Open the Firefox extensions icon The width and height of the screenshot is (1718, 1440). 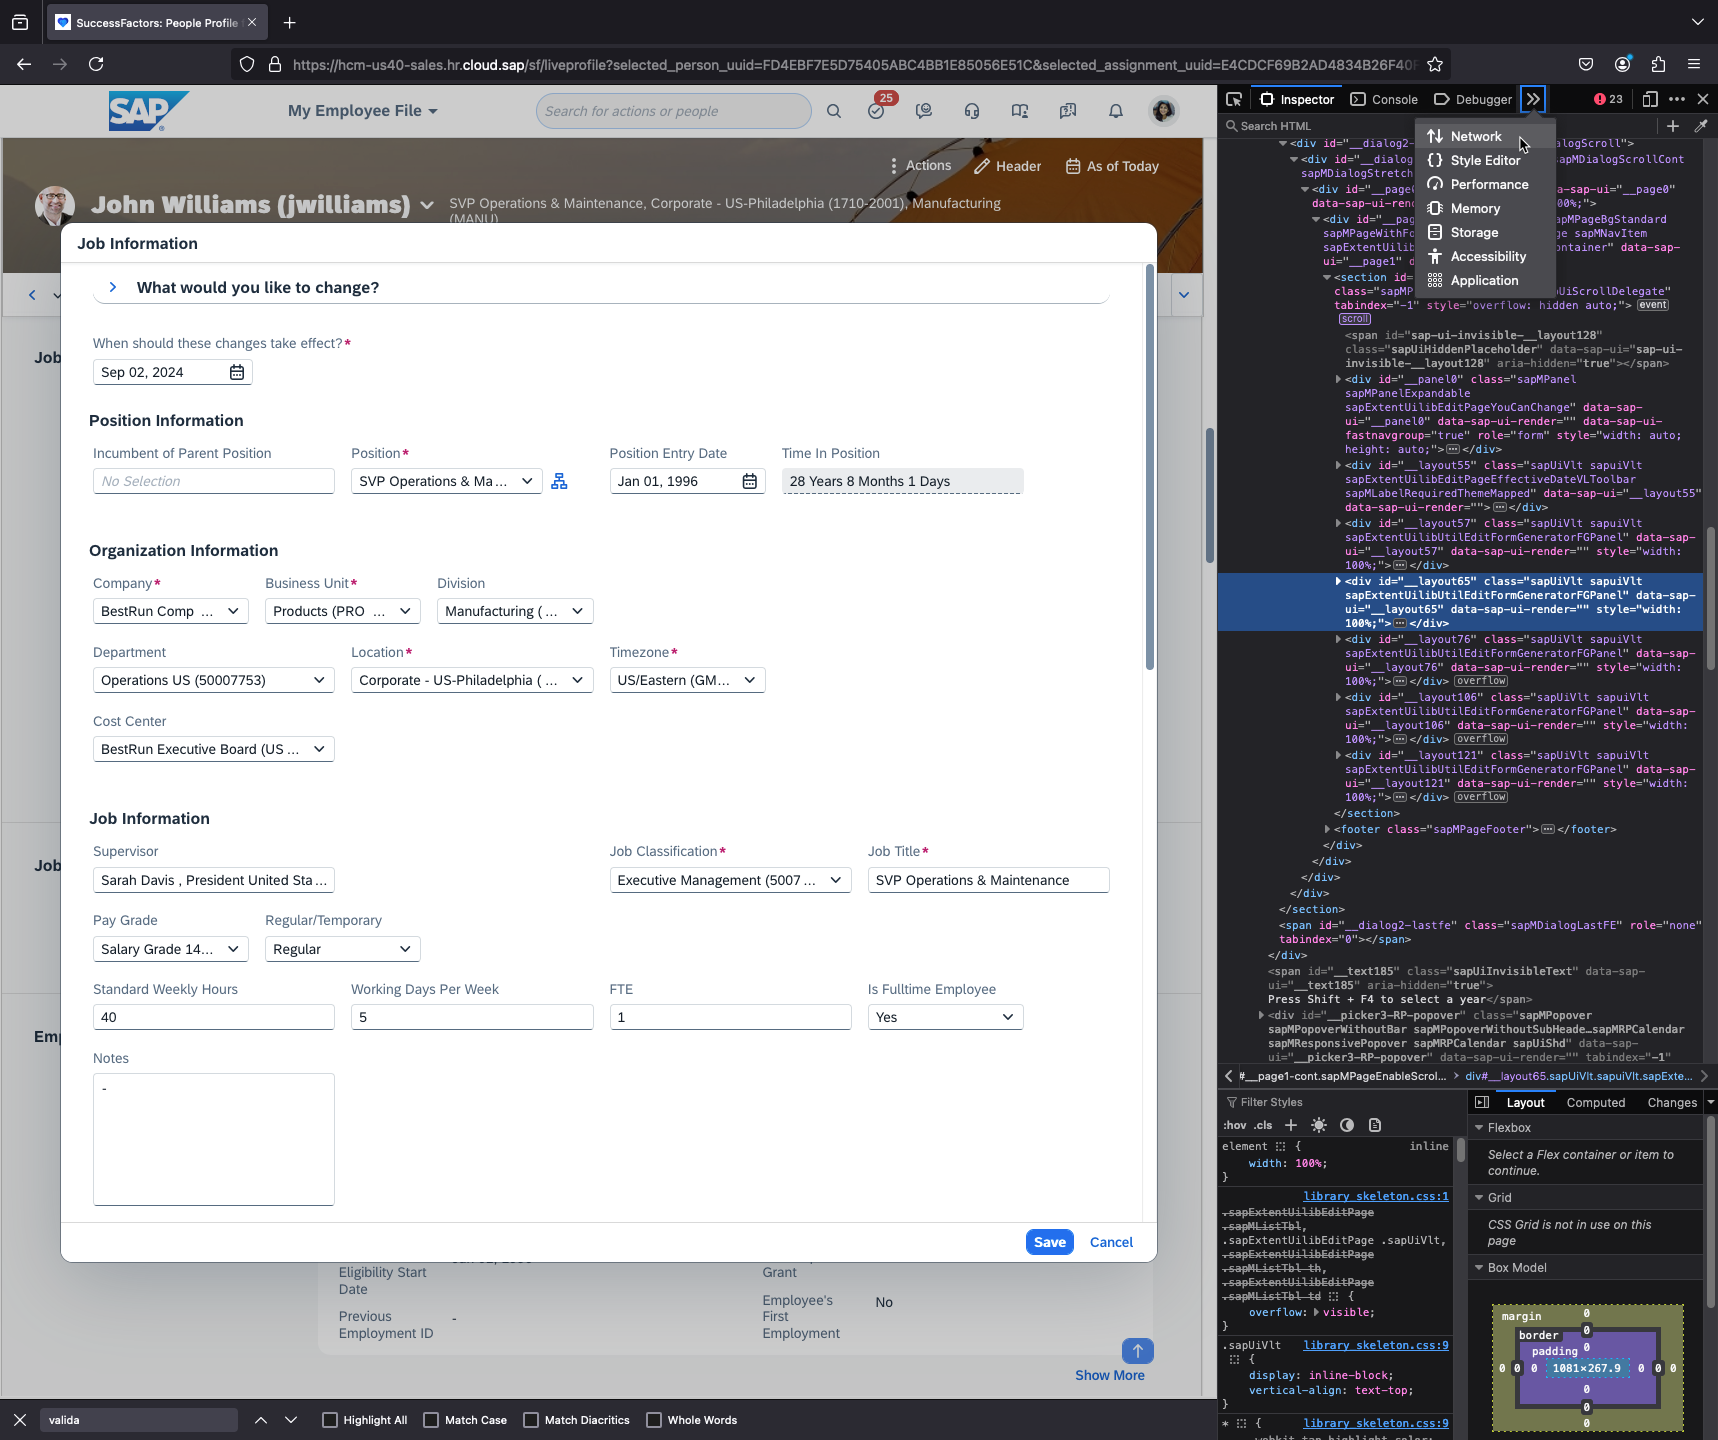click(x=1658, y=64)
